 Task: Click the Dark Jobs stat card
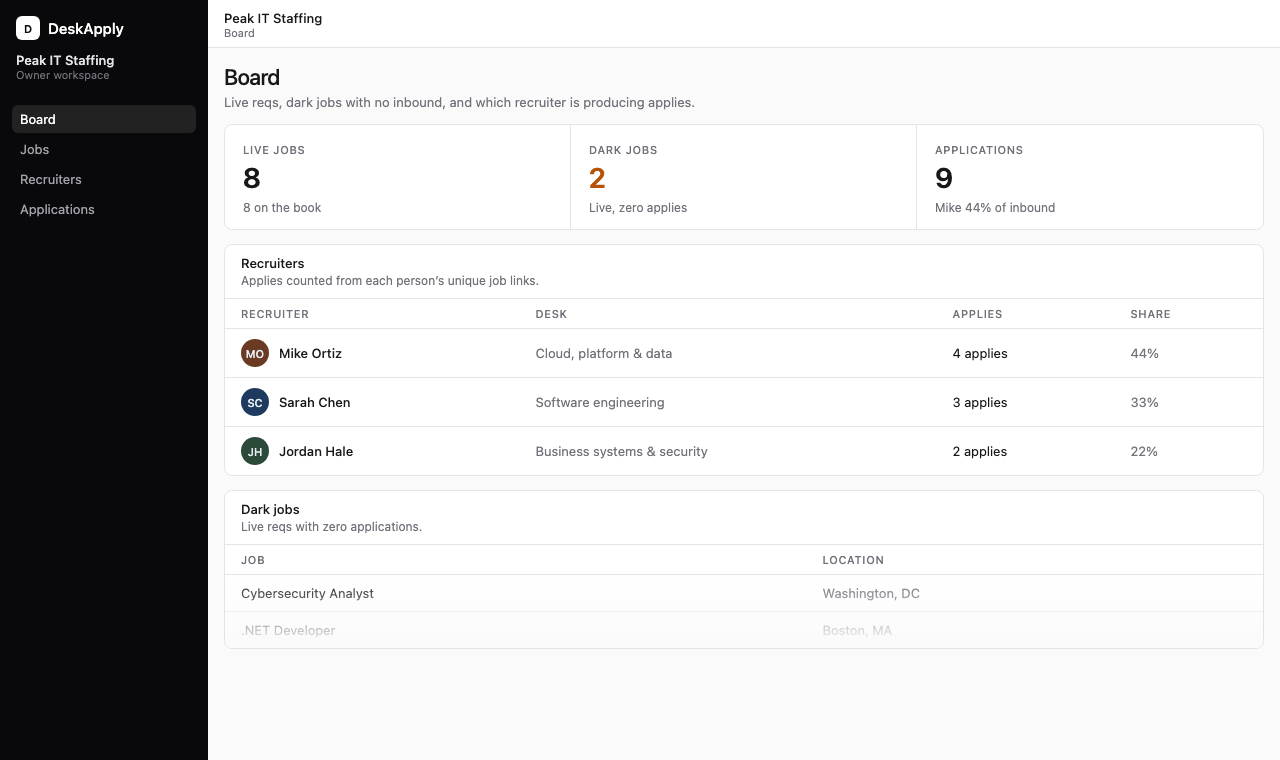pyautogui.click(x=743, y=177)
